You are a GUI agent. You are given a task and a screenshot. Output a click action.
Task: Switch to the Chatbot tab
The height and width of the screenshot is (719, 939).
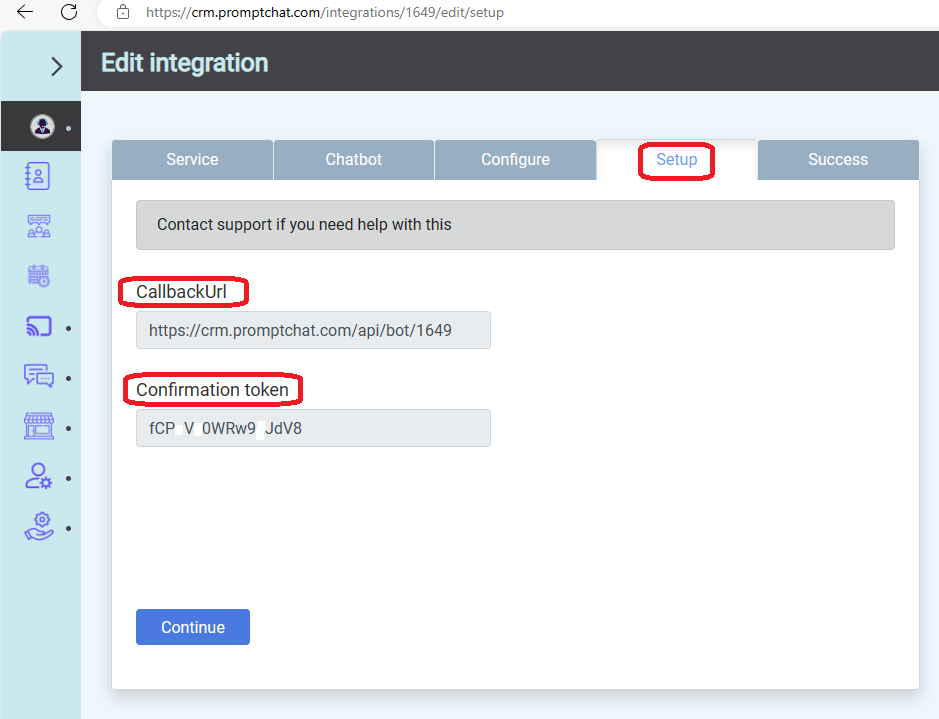(x=354, y=160)
